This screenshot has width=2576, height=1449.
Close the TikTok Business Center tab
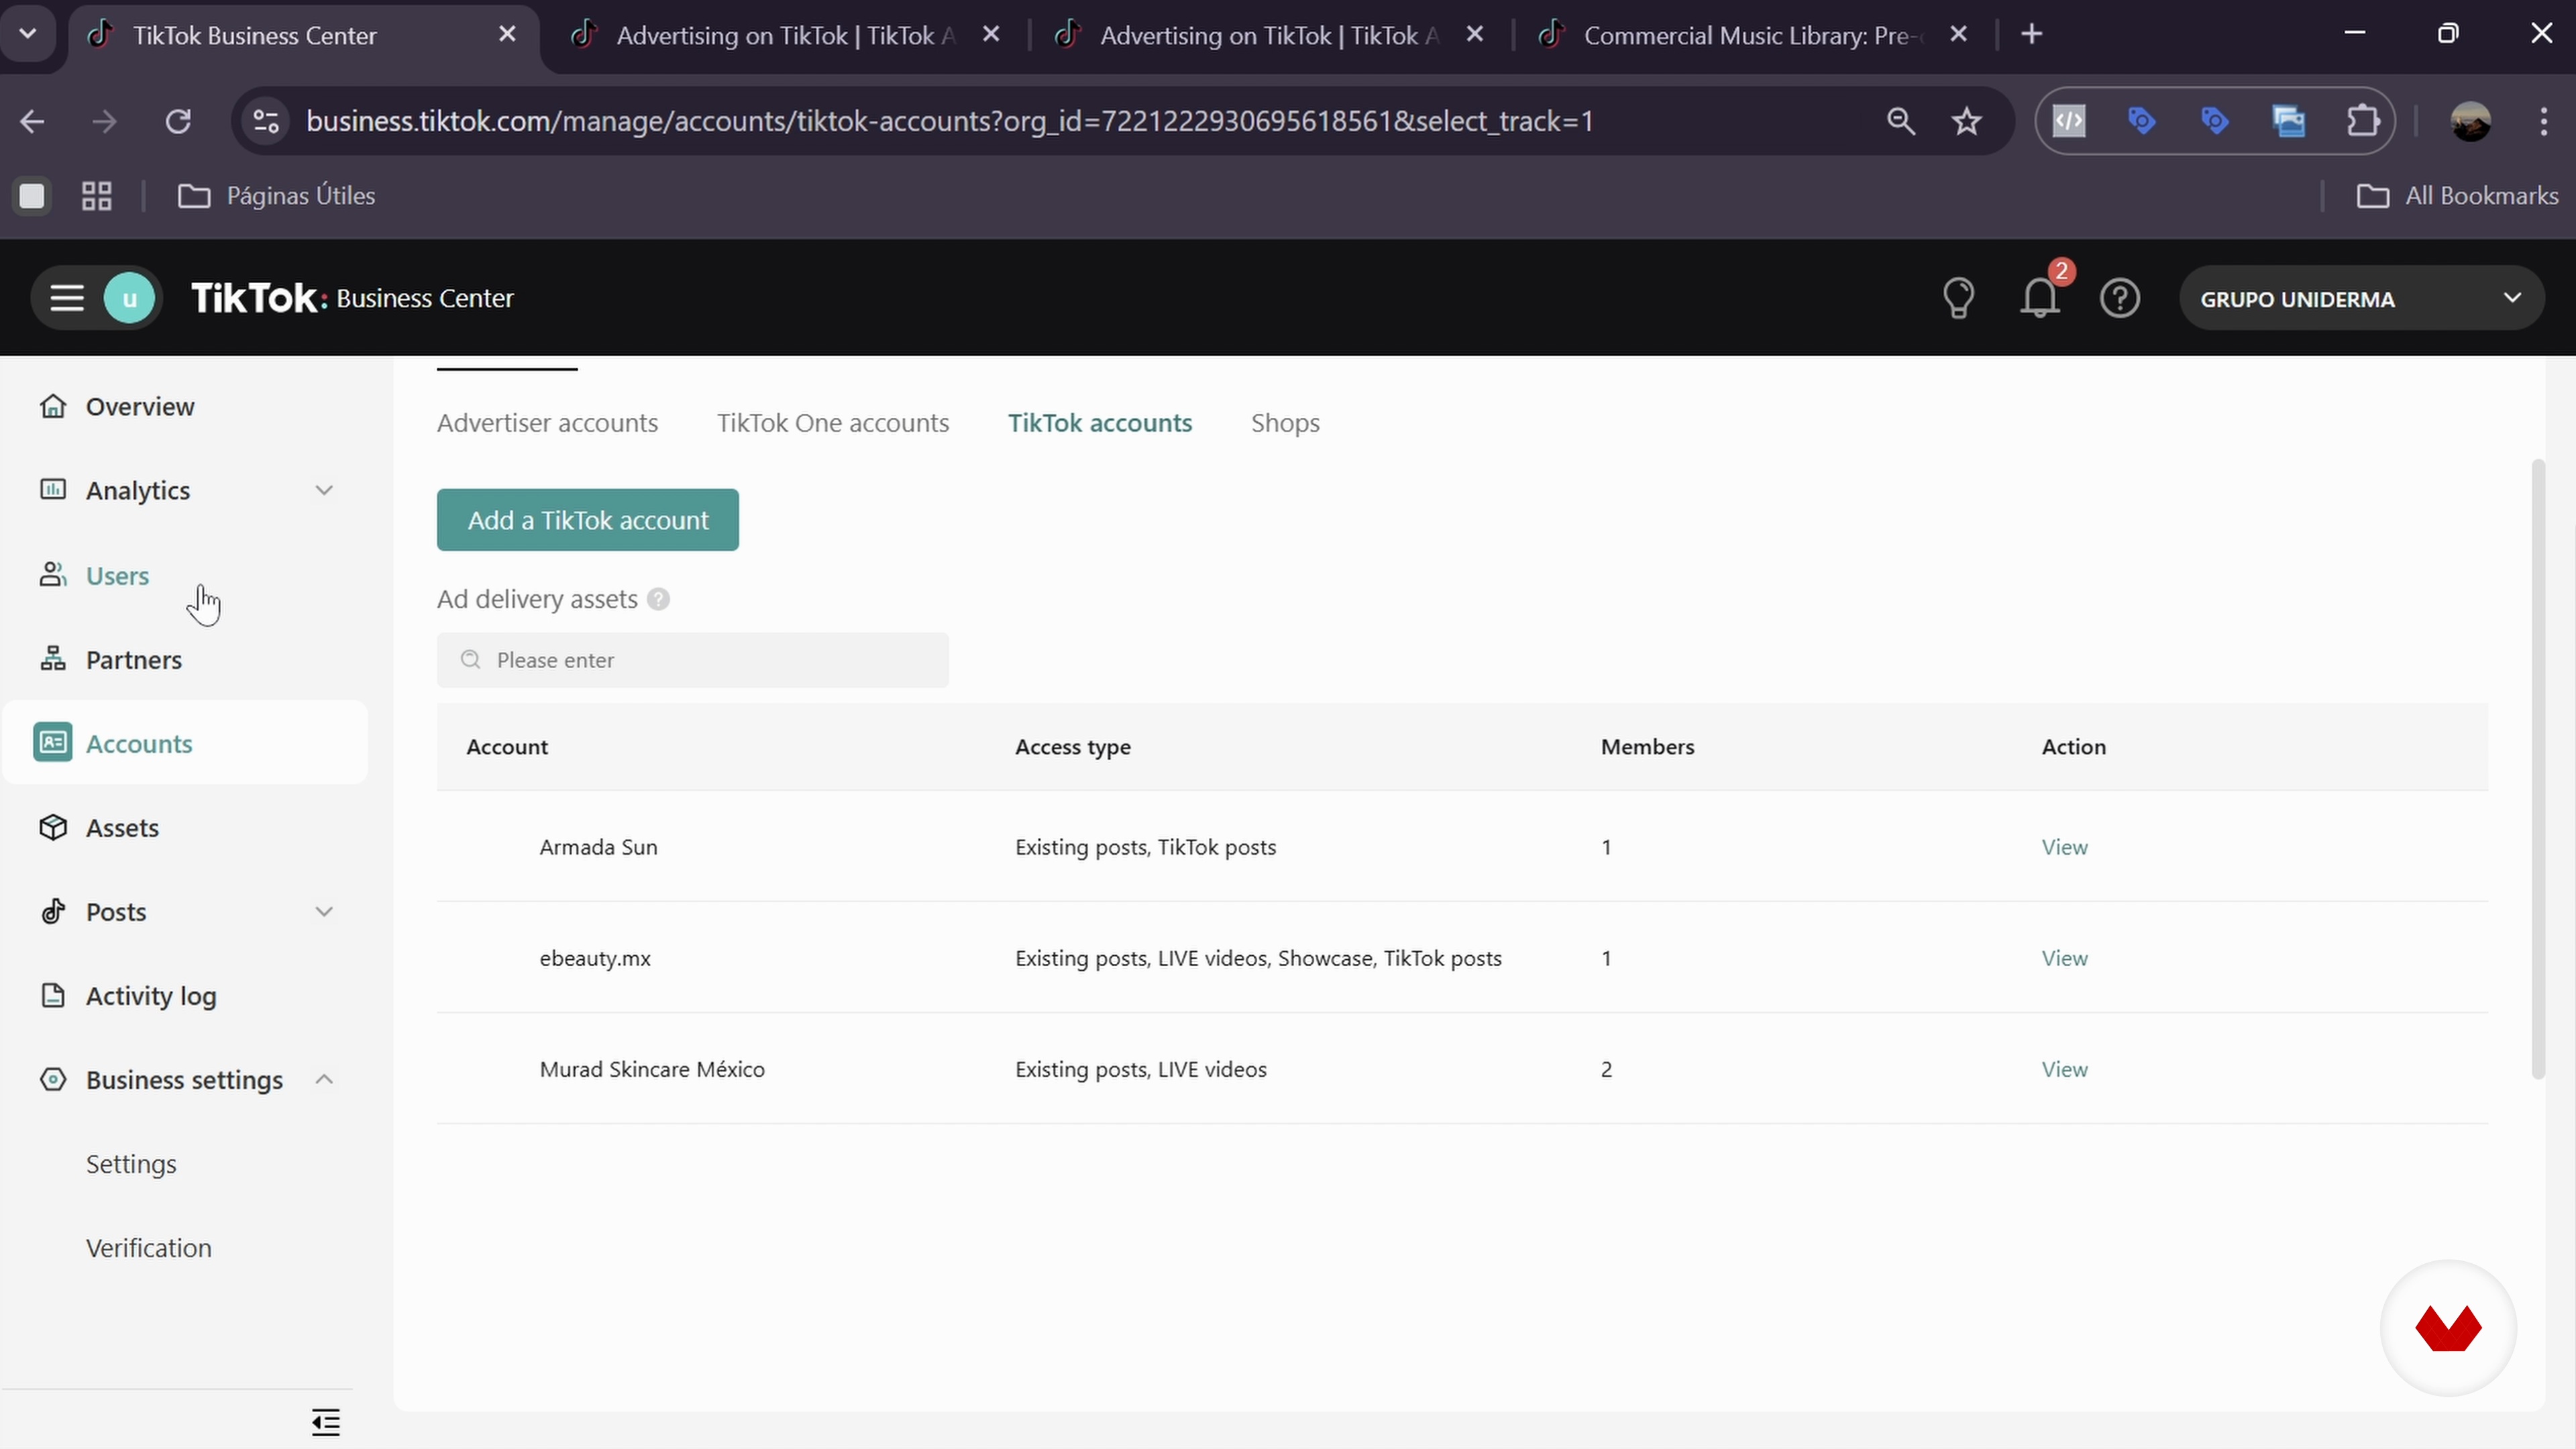[507, 34]
